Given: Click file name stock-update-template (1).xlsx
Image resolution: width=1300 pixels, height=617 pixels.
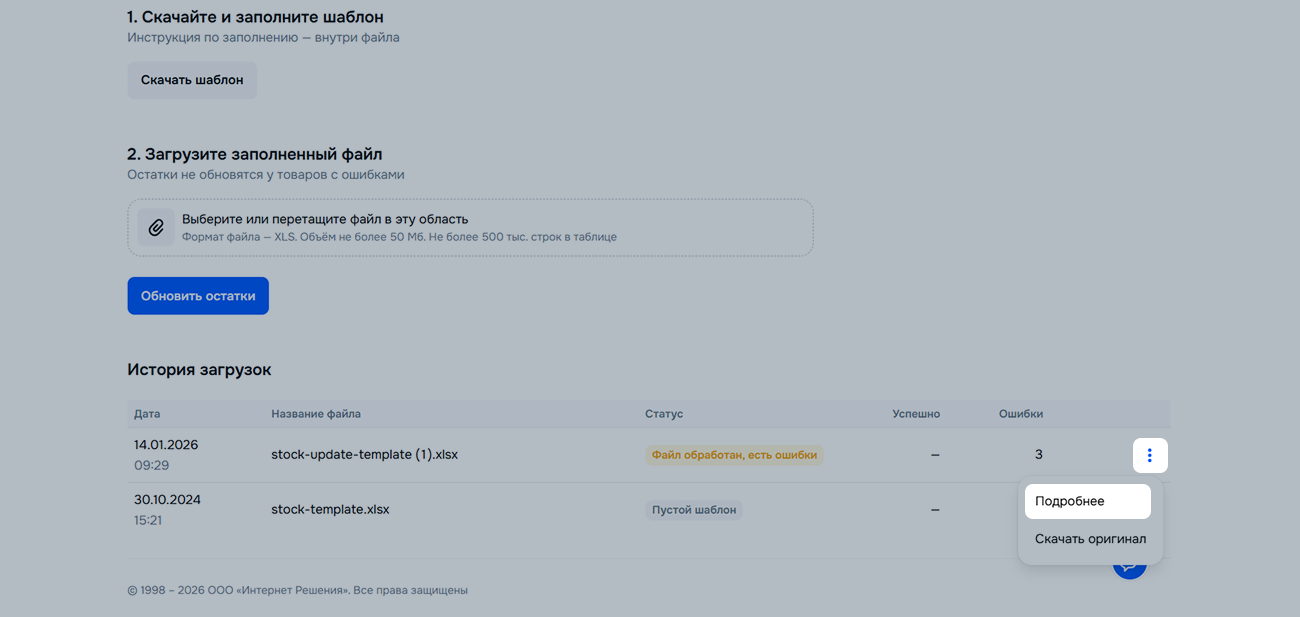Looking at the screenshot, I should point(364,454).
